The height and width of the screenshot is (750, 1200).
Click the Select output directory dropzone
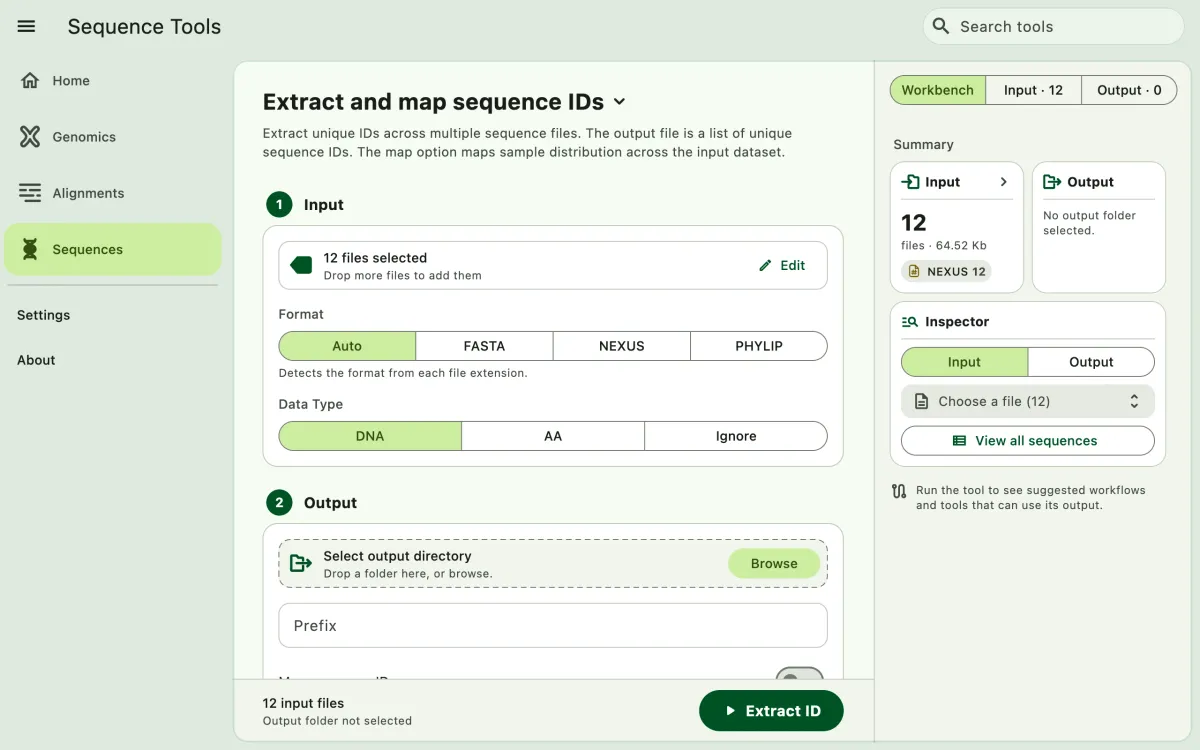coord(553,564)
